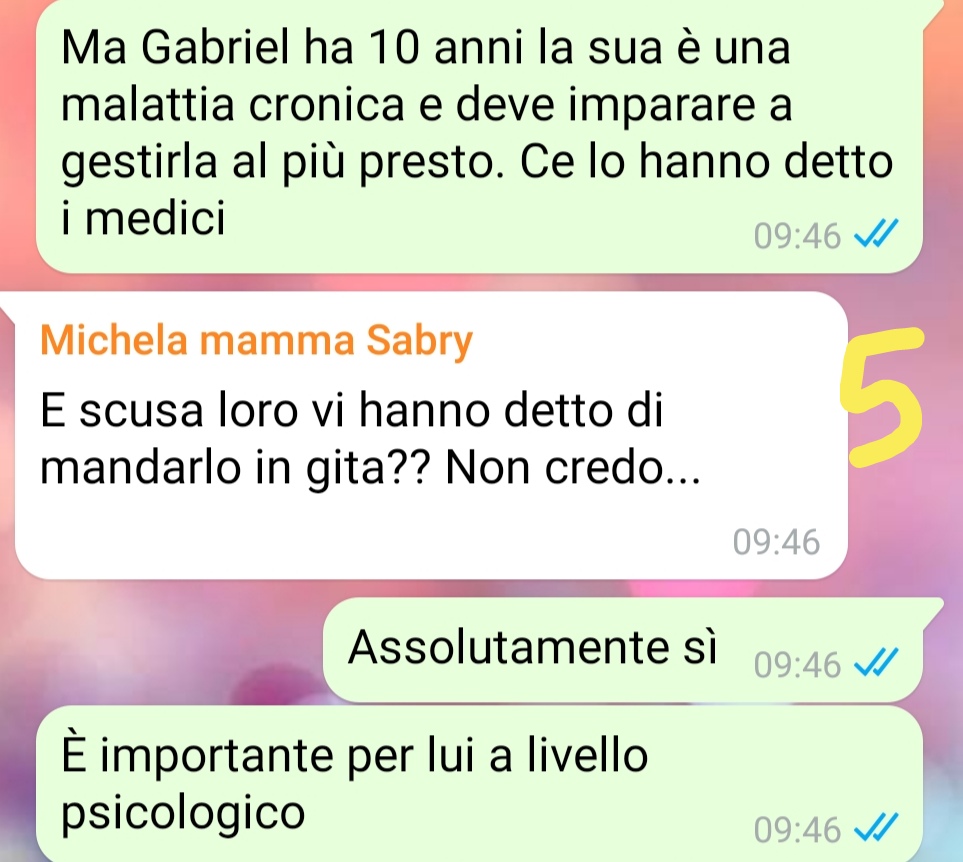
Task: Tap the words 'malattia cronica' in first message
Action: (233, 105)
